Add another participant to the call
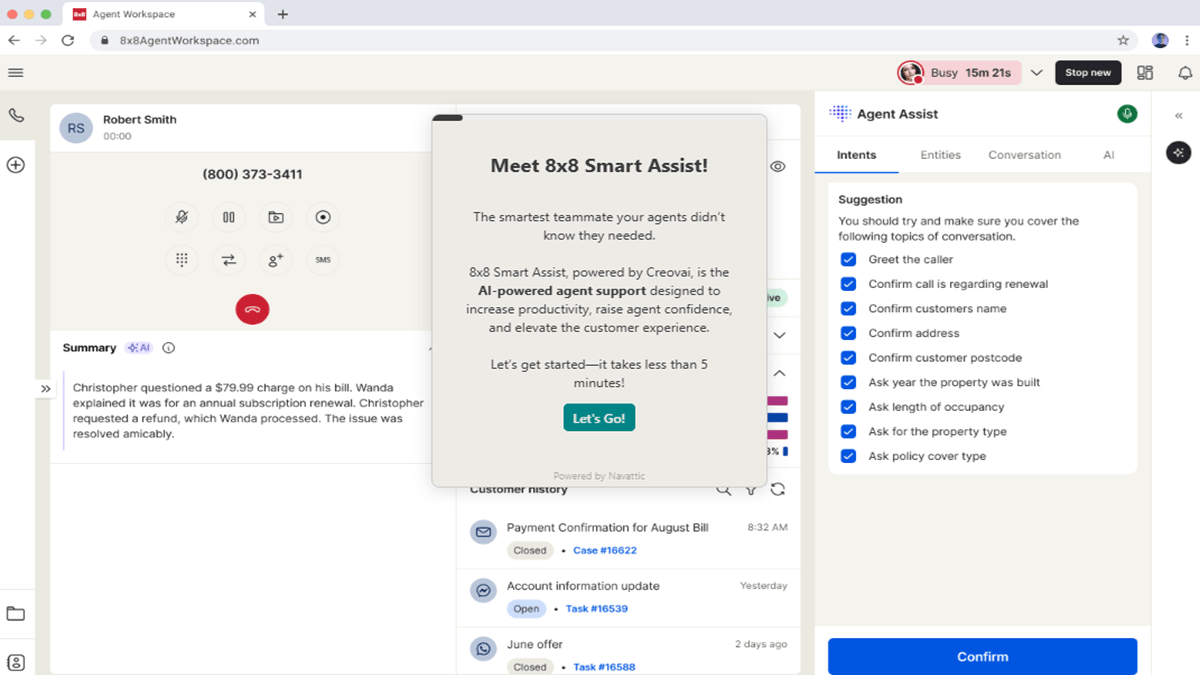 (x=275, y=260)
